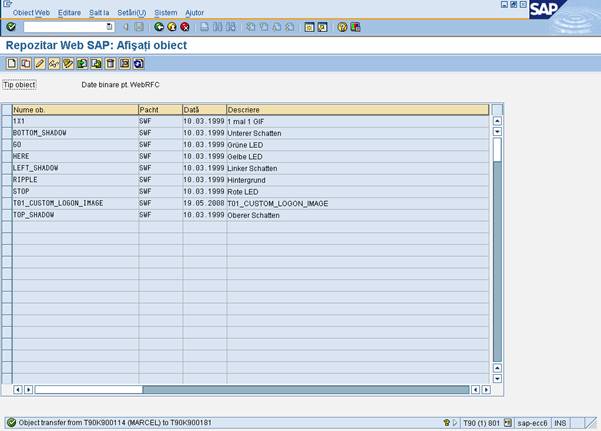
Task: Select row marker for LEFT_SHADOW
Action: coord(7,168)
